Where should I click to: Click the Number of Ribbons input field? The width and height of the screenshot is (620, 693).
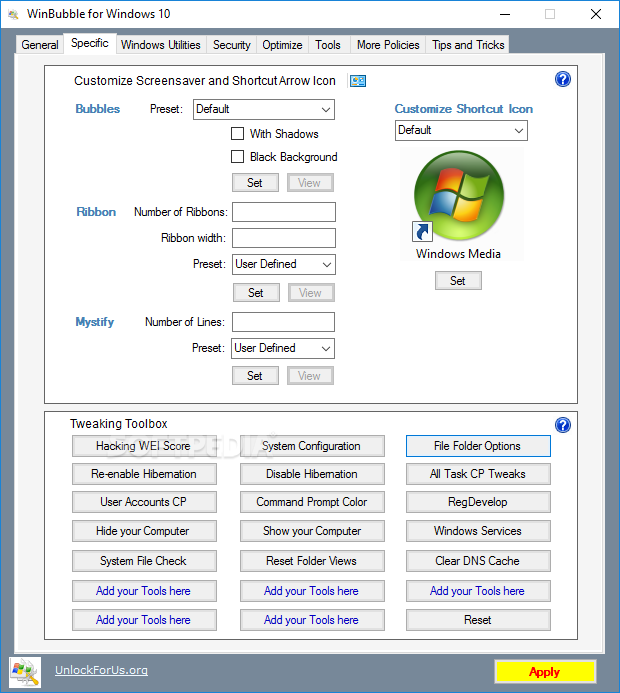(284, 212)
